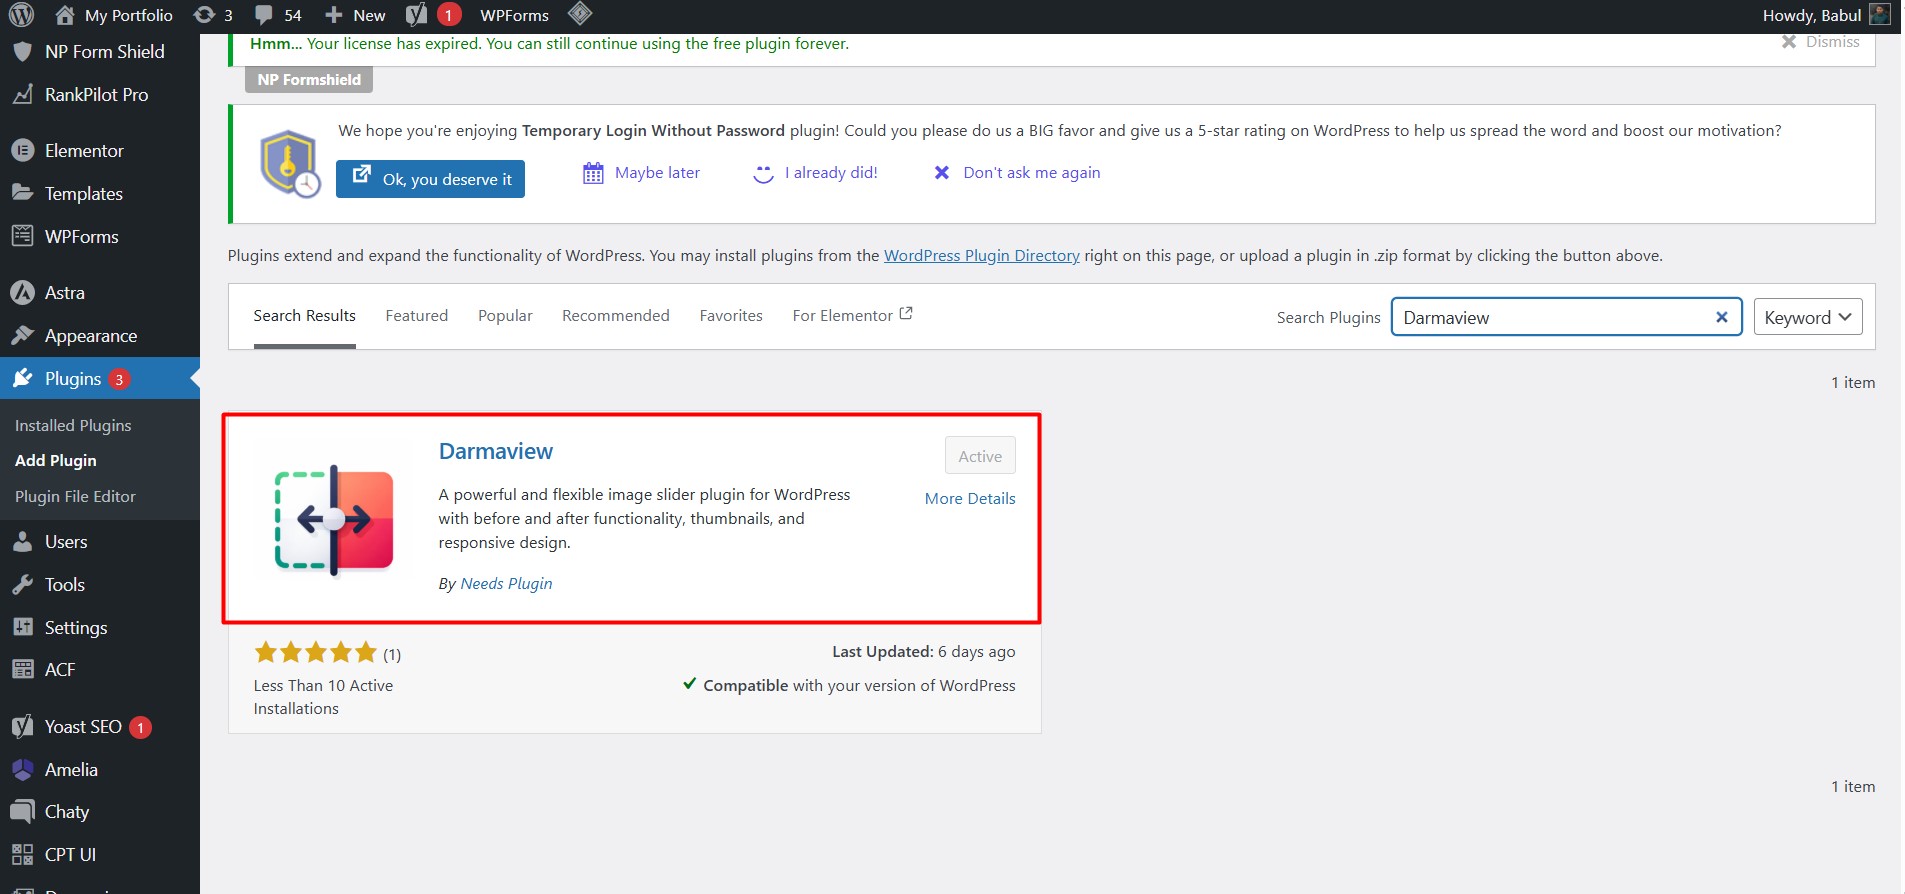Click the WordPress logo in admin bar

click(21, 15)
